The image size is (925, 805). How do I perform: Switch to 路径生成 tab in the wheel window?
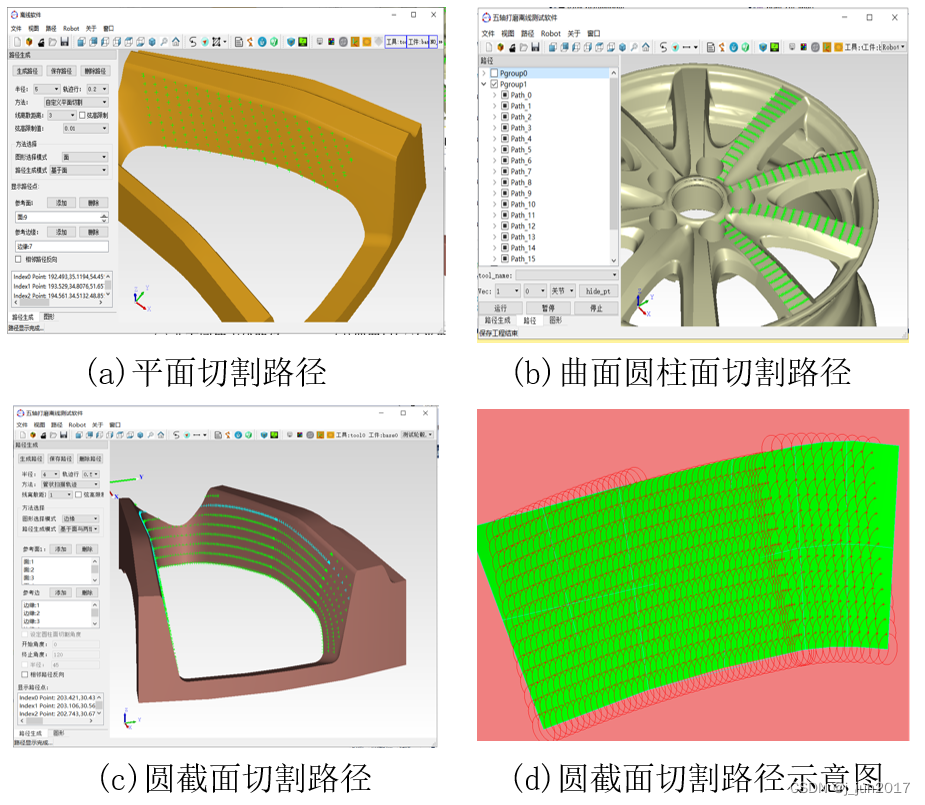496,320
